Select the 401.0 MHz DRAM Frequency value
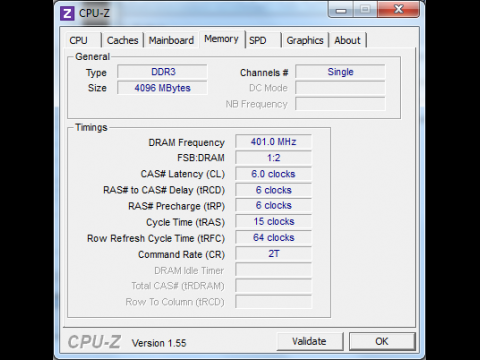The image size is (480, 360). pos(273,142)
